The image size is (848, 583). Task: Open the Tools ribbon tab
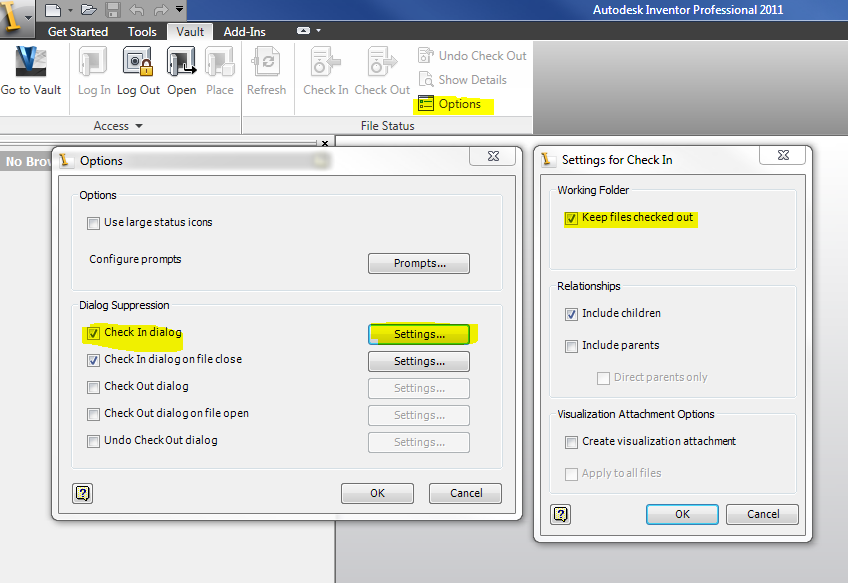click(x=142, y=31)
